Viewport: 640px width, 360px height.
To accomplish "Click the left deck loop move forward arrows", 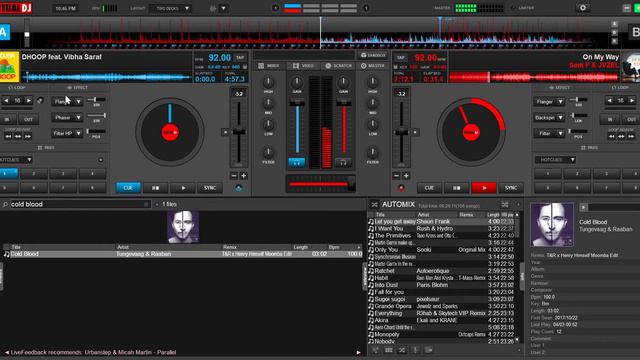I will coord(27,136).
